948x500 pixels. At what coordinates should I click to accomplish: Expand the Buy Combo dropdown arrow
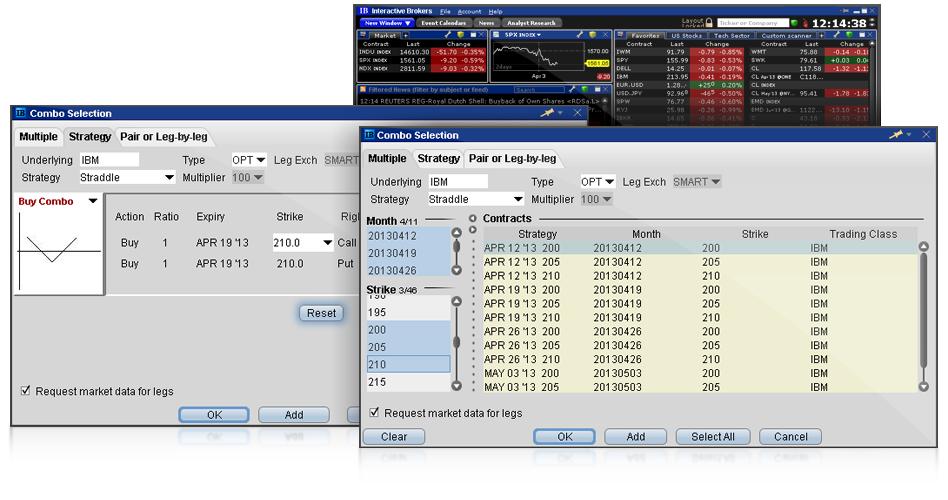[93, 201]
